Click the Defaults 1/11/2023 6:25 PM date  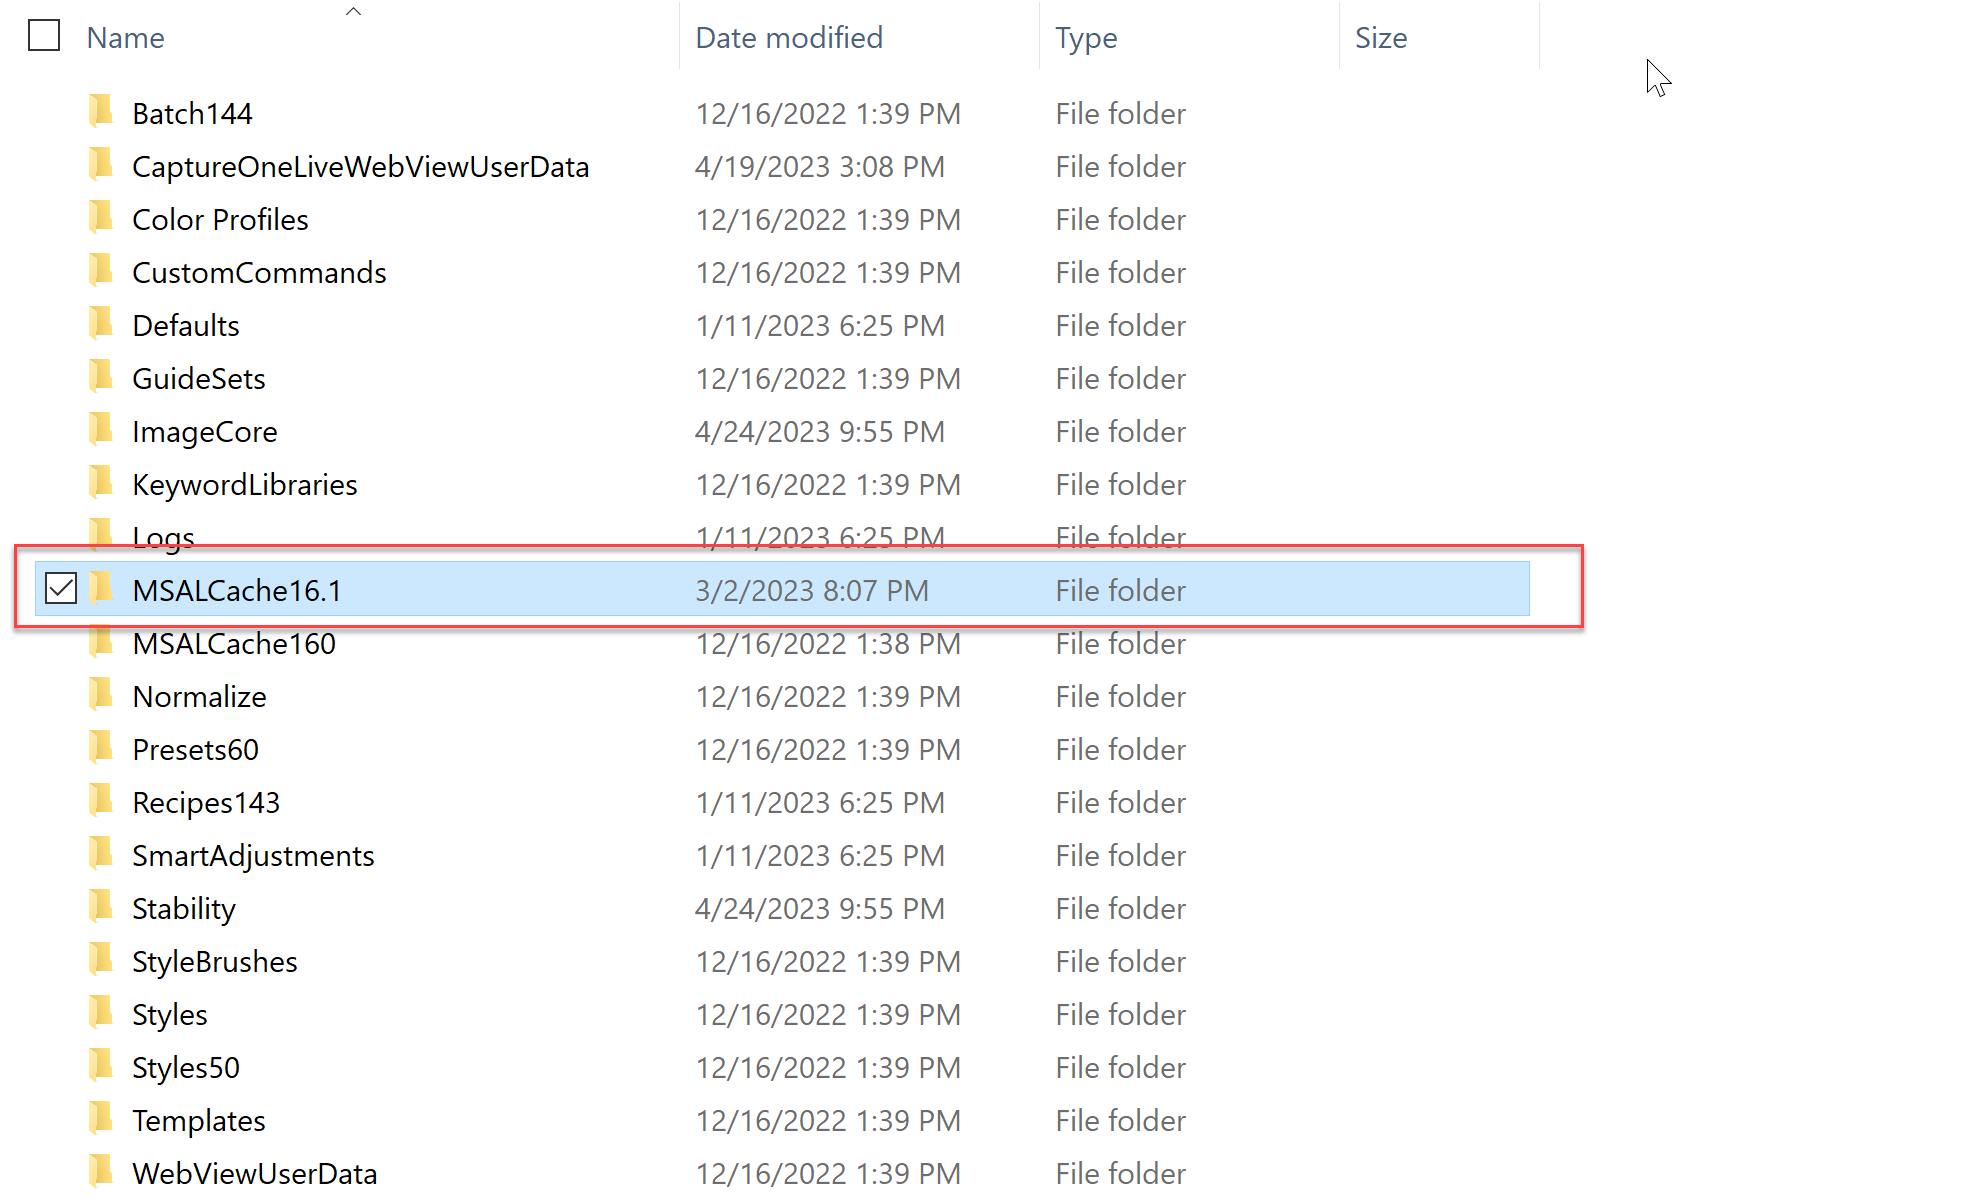click(x=820, y=326)
